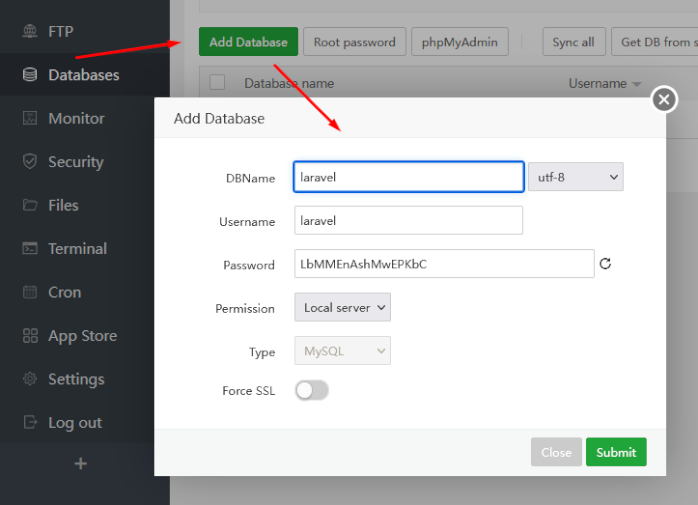Screen dimensions: 698x505
Task: Enable the Force SSL switch
Action: (x=311, y=391)
